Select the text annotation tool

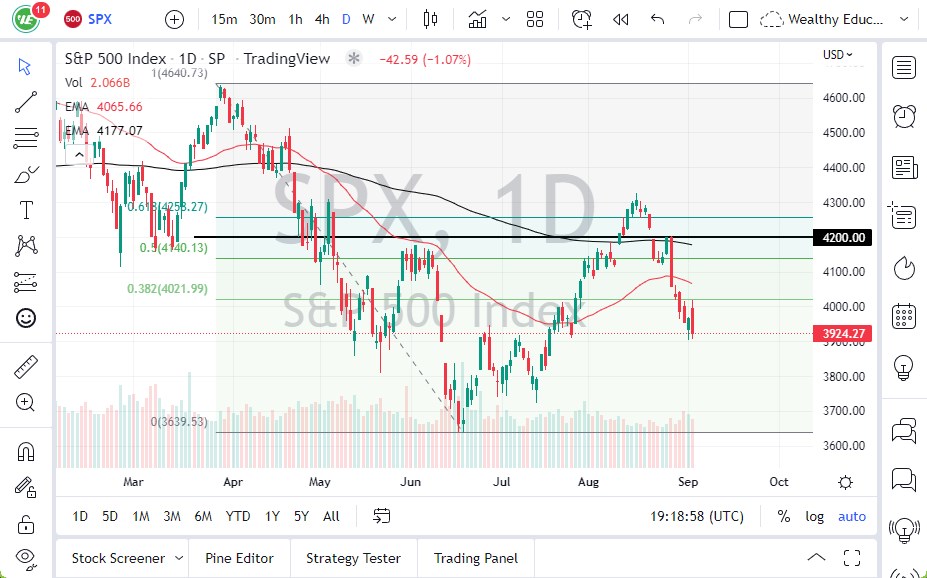25,210
